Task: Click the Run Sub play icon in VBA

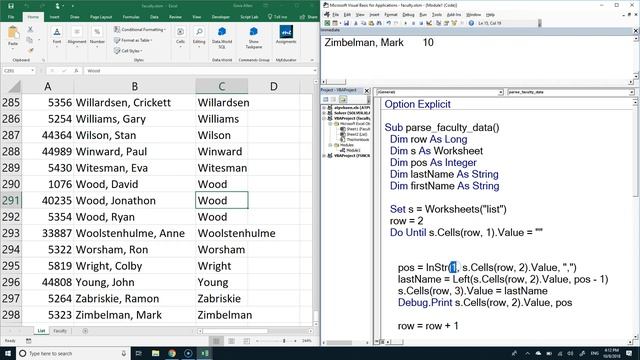Action: coord(406,23)
